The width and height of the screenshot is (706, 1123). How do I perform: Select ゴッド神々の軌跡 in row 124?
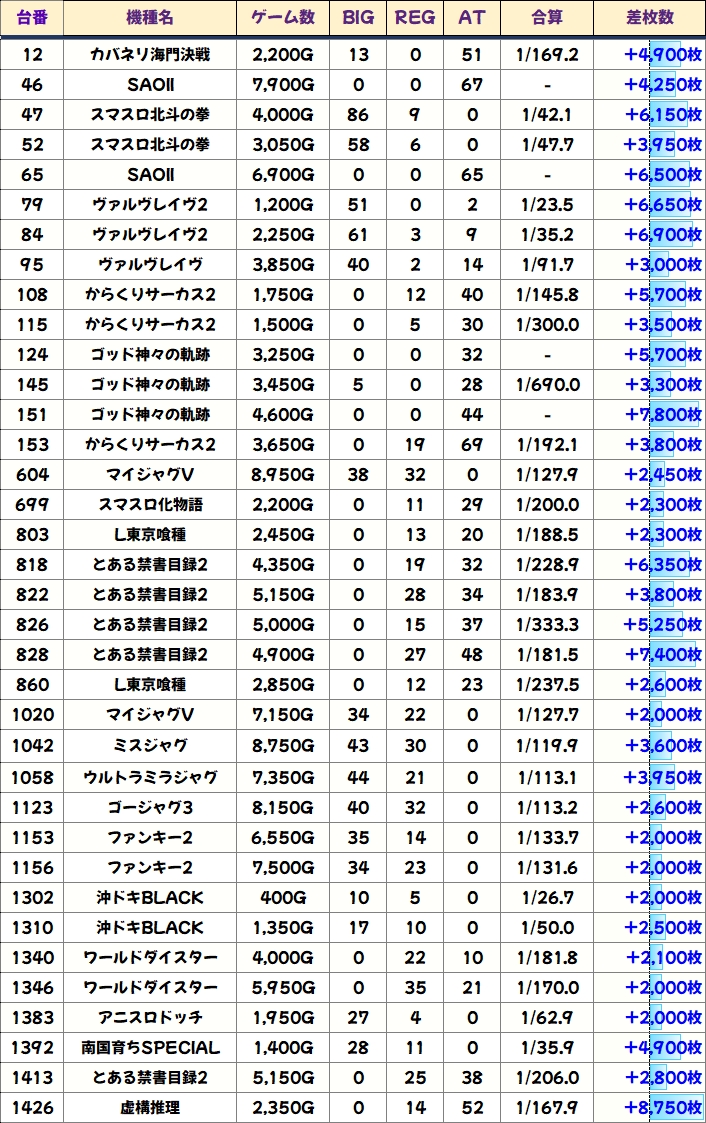pyautogui.click(x=150, y=355)
